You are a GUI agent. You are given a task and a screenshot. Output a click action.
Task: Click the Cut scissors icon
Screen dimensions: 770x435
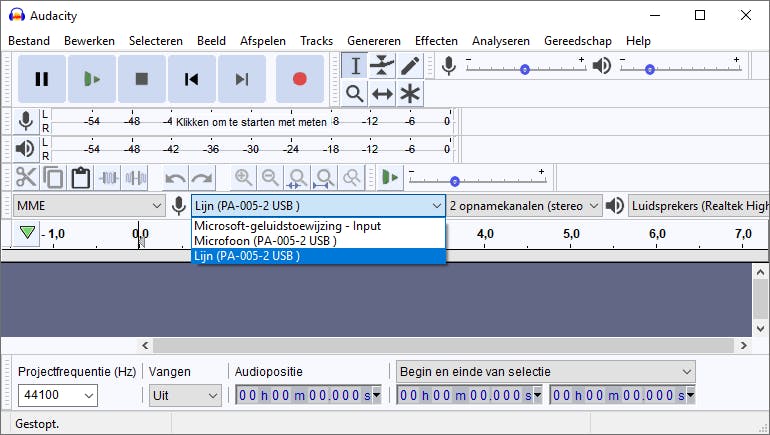(26, 177)
